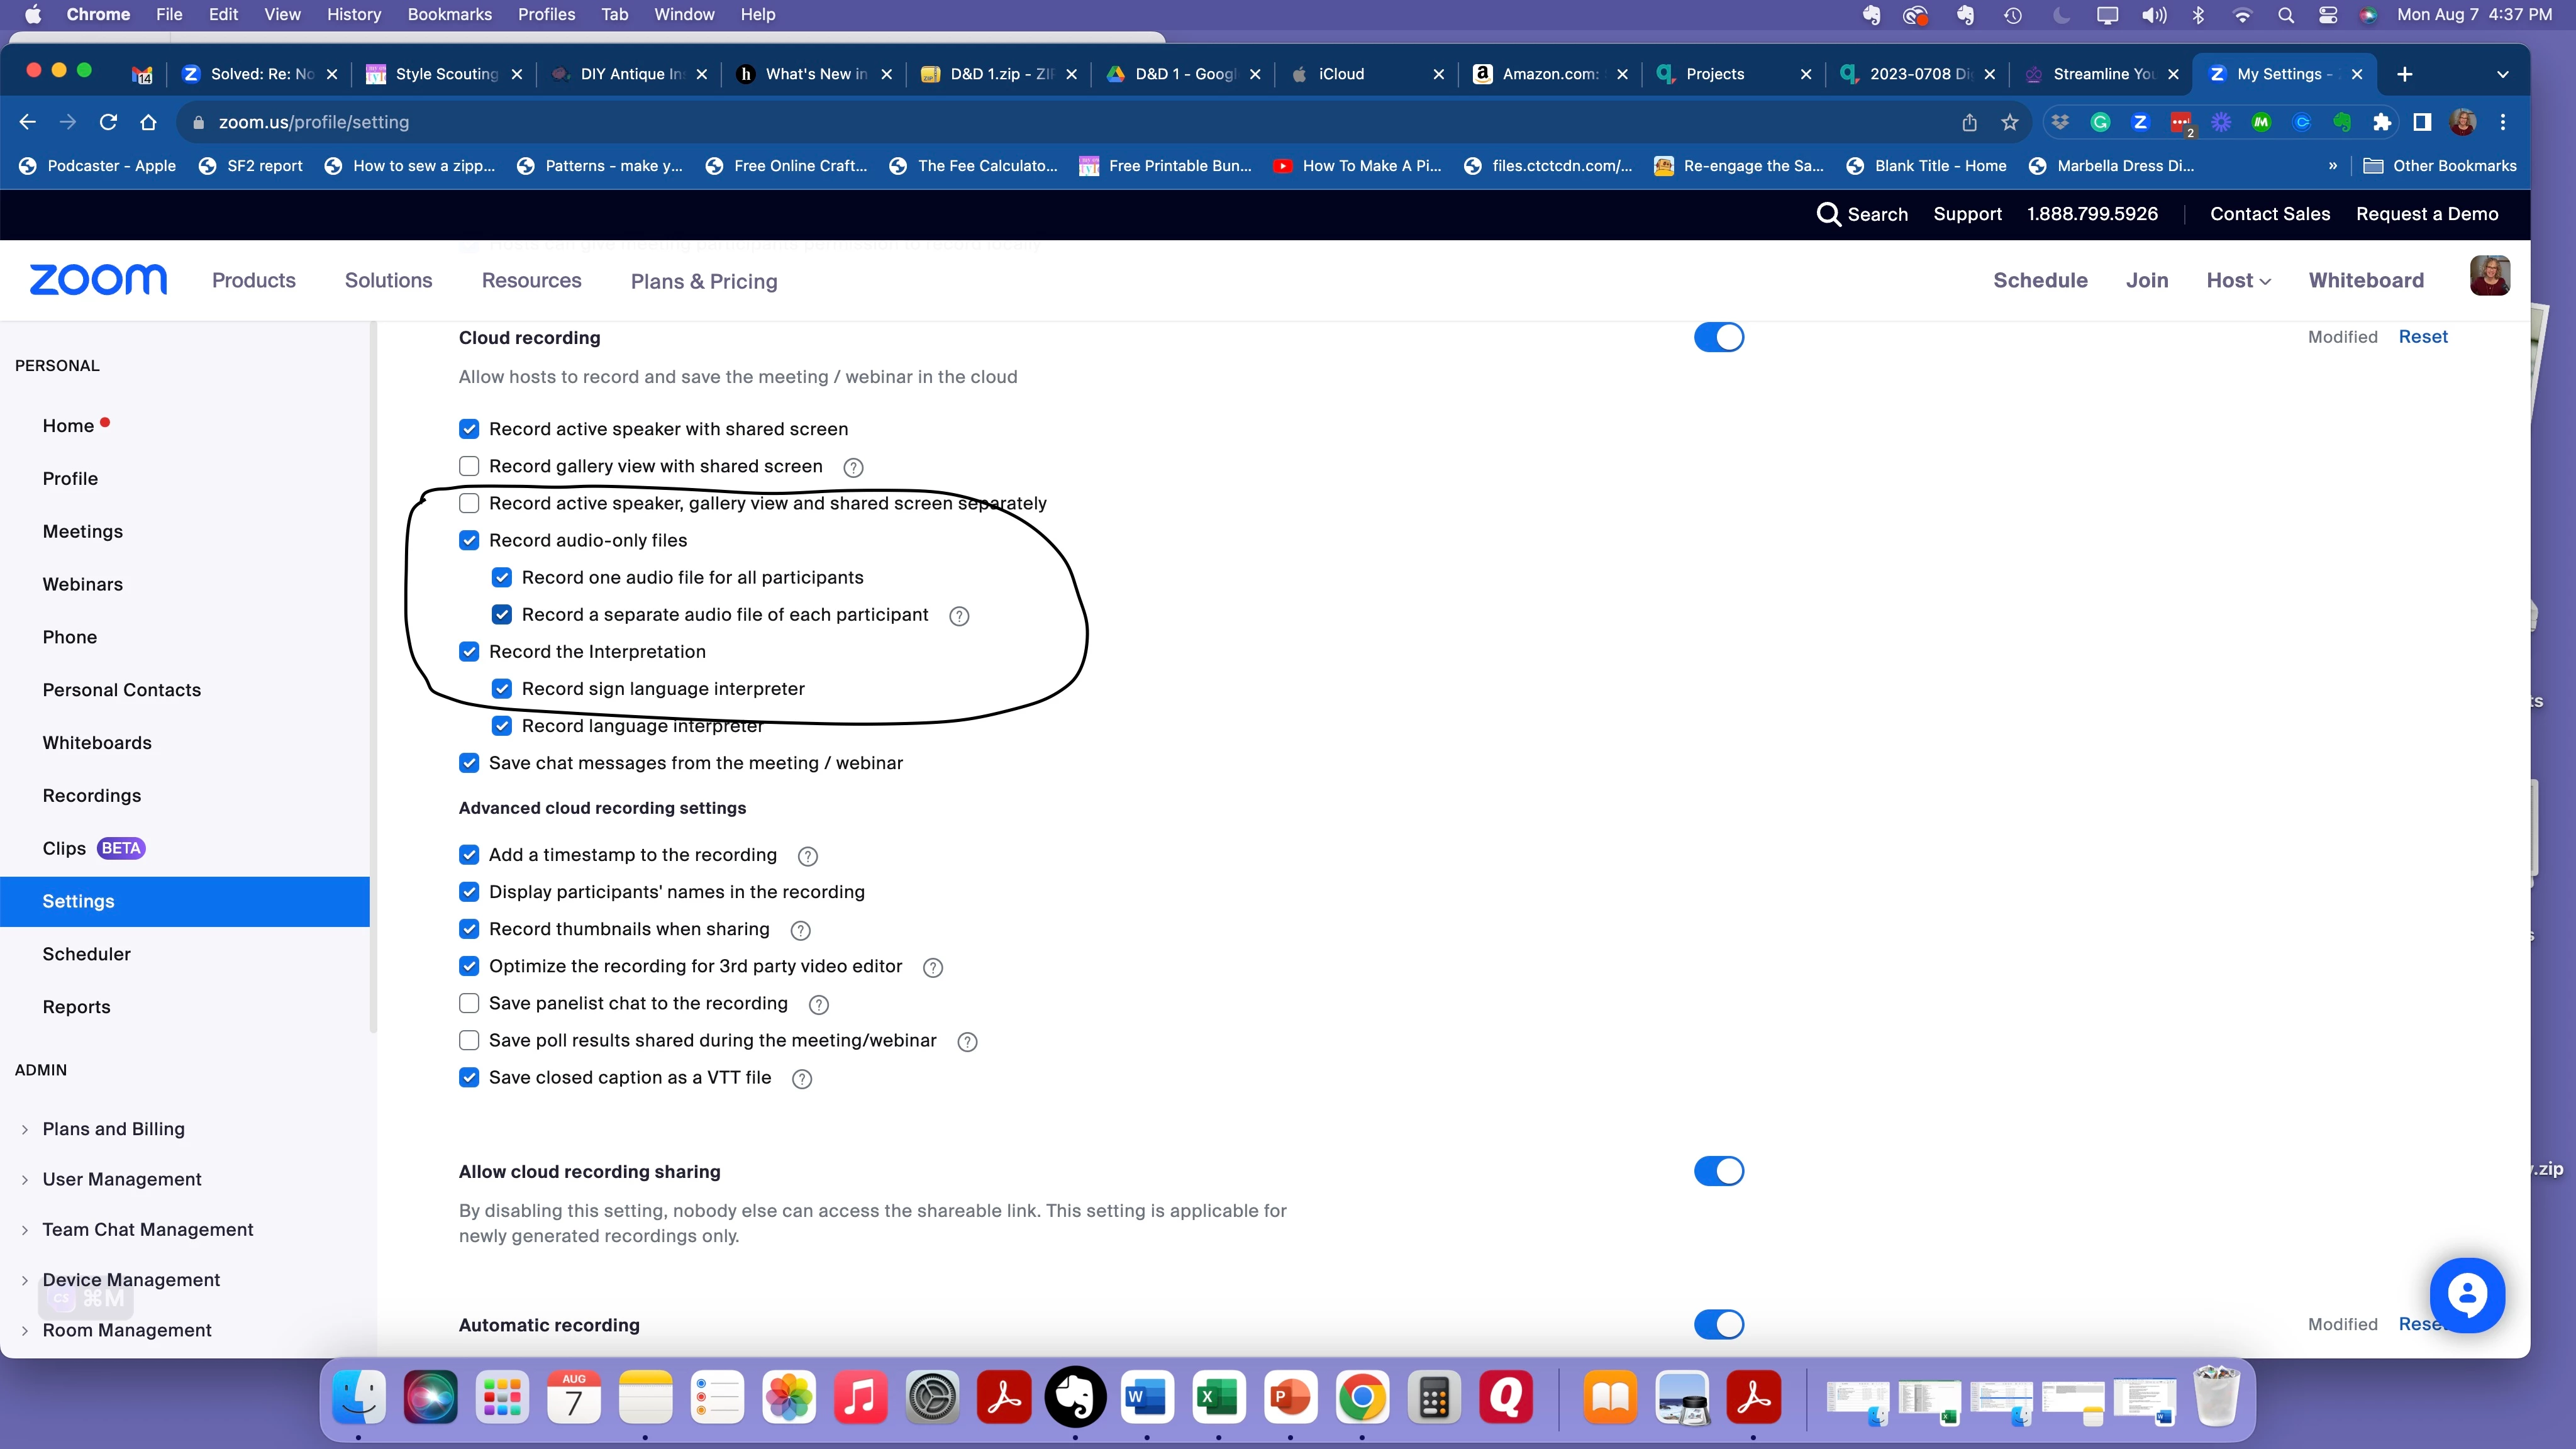Image resolution: width=2576 pixels, height=1449 pixels.
Task: Turn off the Cloud recording toggle
Action: click(x=1718, y=337)
